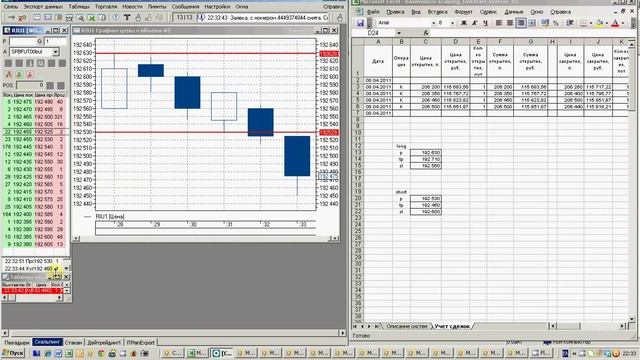Open the Данные menu in Excel
This screenshot has height=360, width=640.
coord(513,12)
